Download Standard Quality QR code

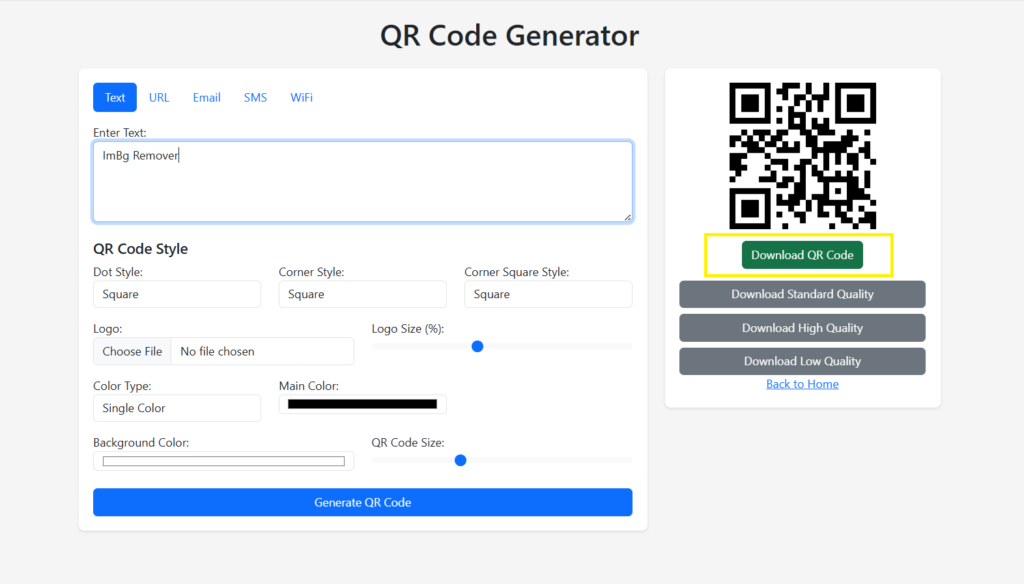click(802, 294)
